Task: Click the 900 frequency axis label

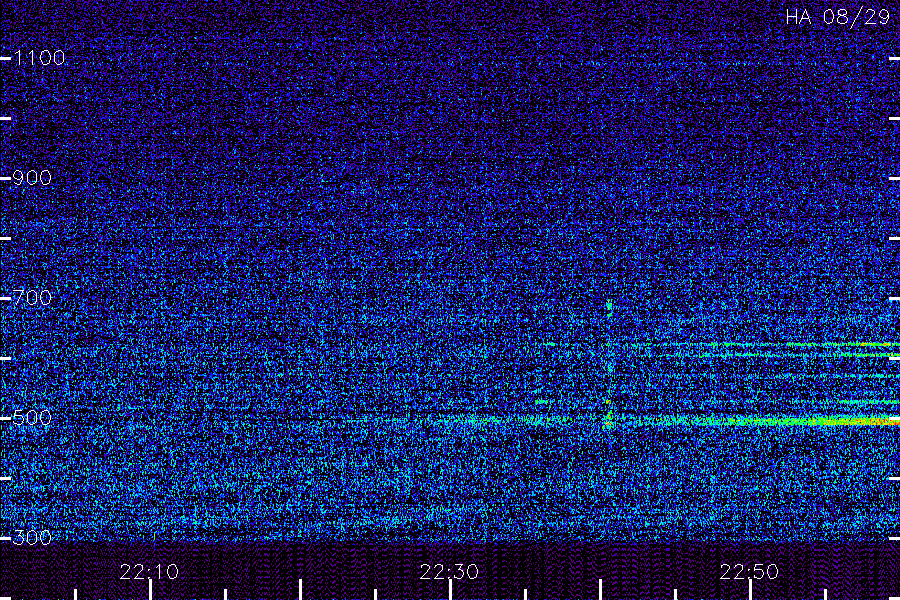Action: [32, 178]
